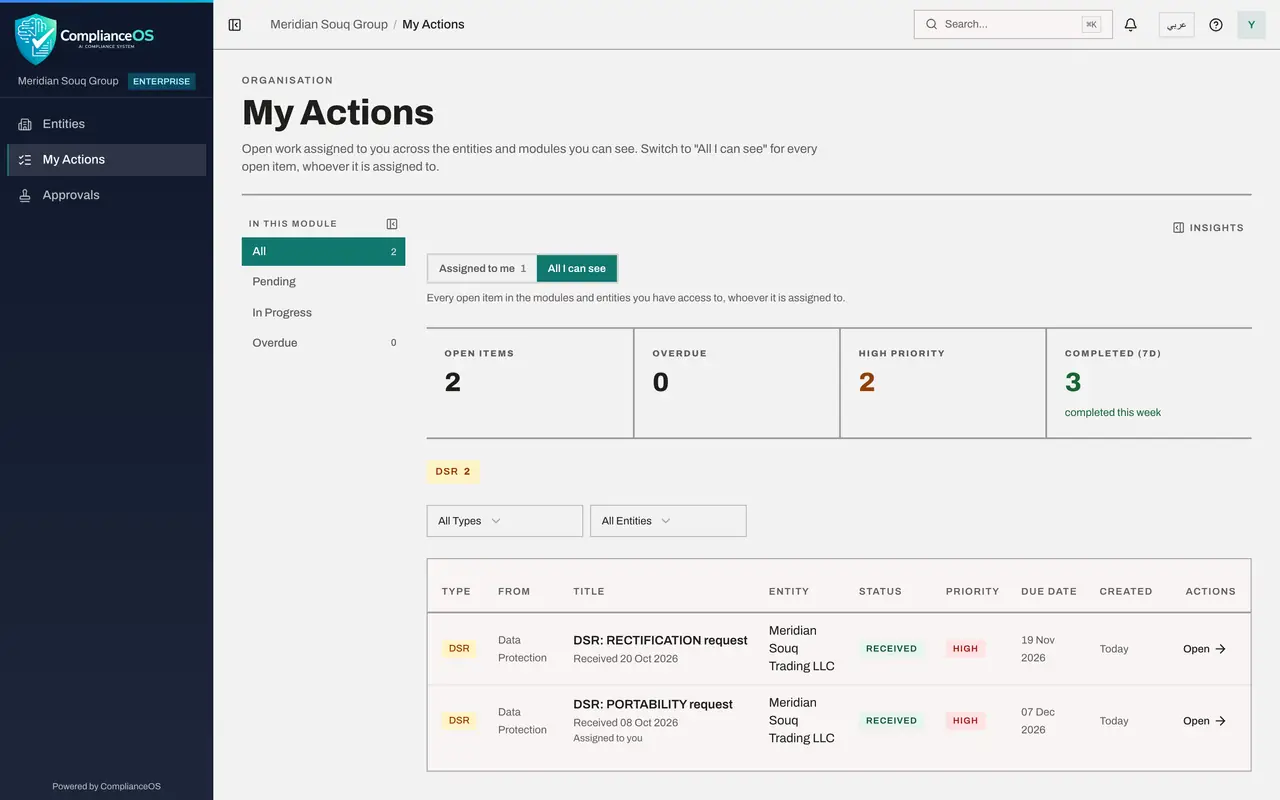
Task: Click the Open Items stat card
Action: click(530, 383)
